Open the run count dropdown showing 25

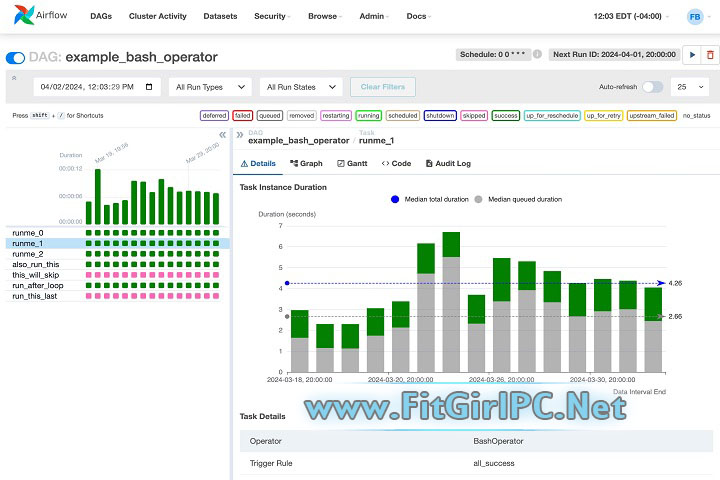691,87
